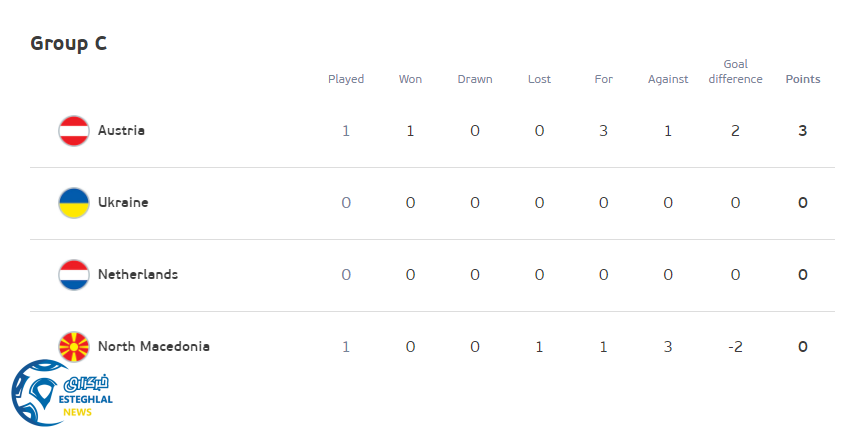Click the Drawn column header

click(x=475, y=79)
